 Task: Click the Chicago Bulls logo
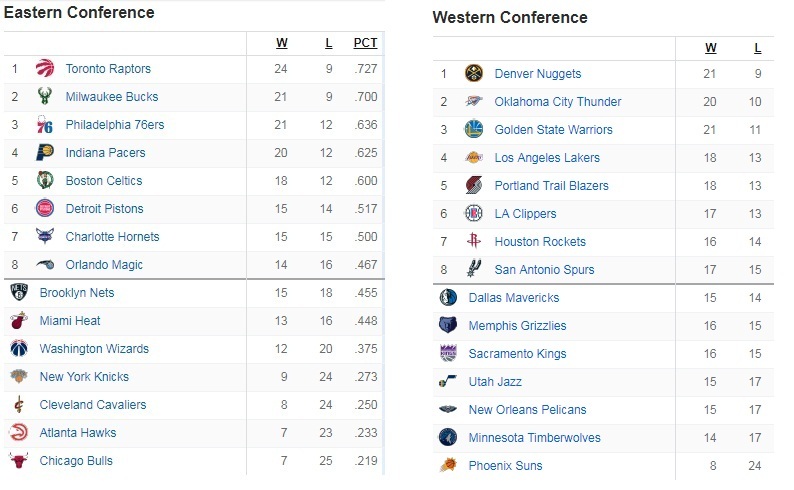pyautogui.click(x=19, y=460)
